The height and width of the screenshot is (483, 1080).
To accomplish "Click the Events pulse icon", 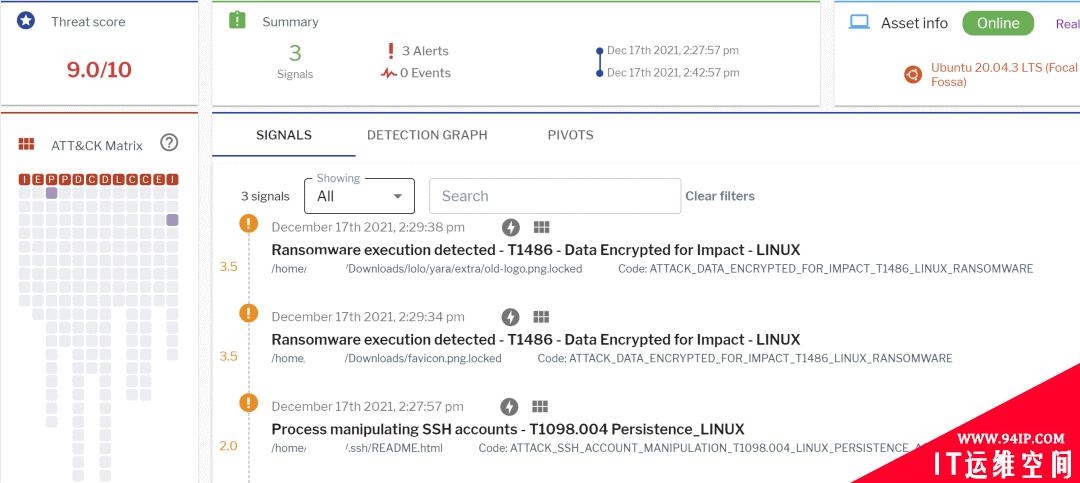I will point(388,72).
